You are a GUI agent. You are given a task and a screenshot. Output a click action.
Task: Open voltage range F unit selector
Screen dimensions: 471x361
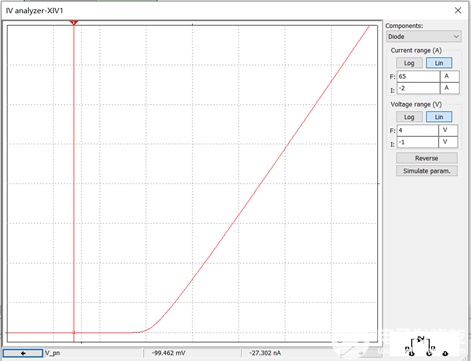click(448, 130)
